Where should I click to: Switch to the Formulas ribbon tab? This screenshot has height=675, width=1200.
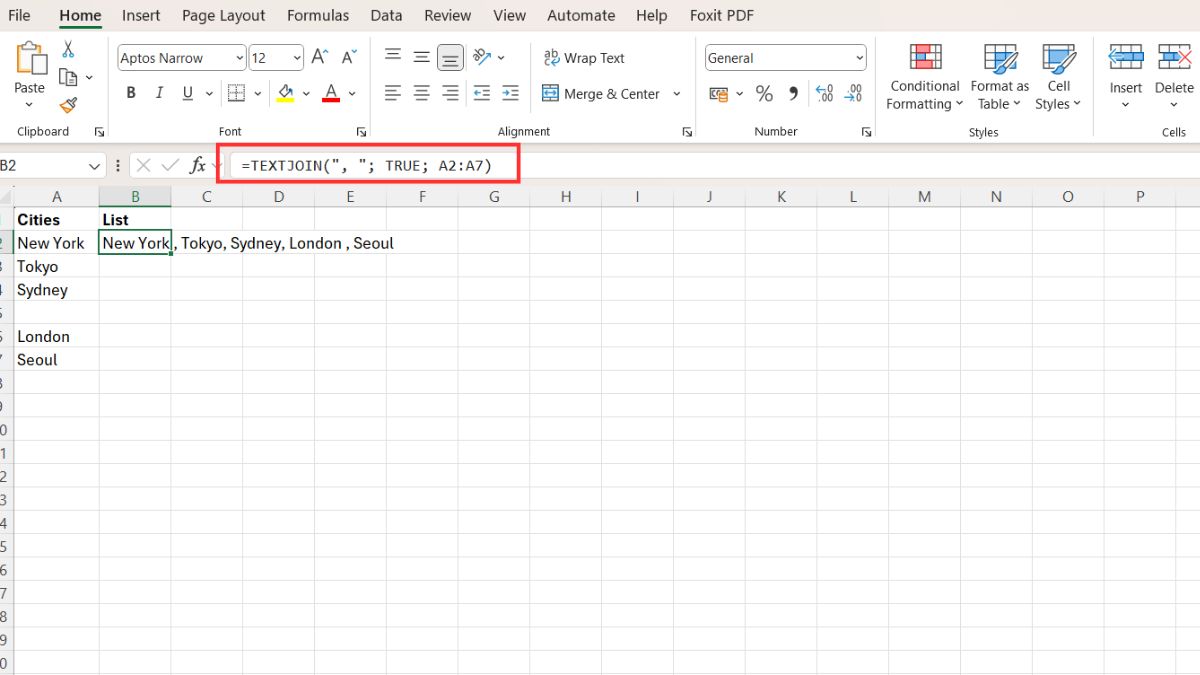click(317, 15)
